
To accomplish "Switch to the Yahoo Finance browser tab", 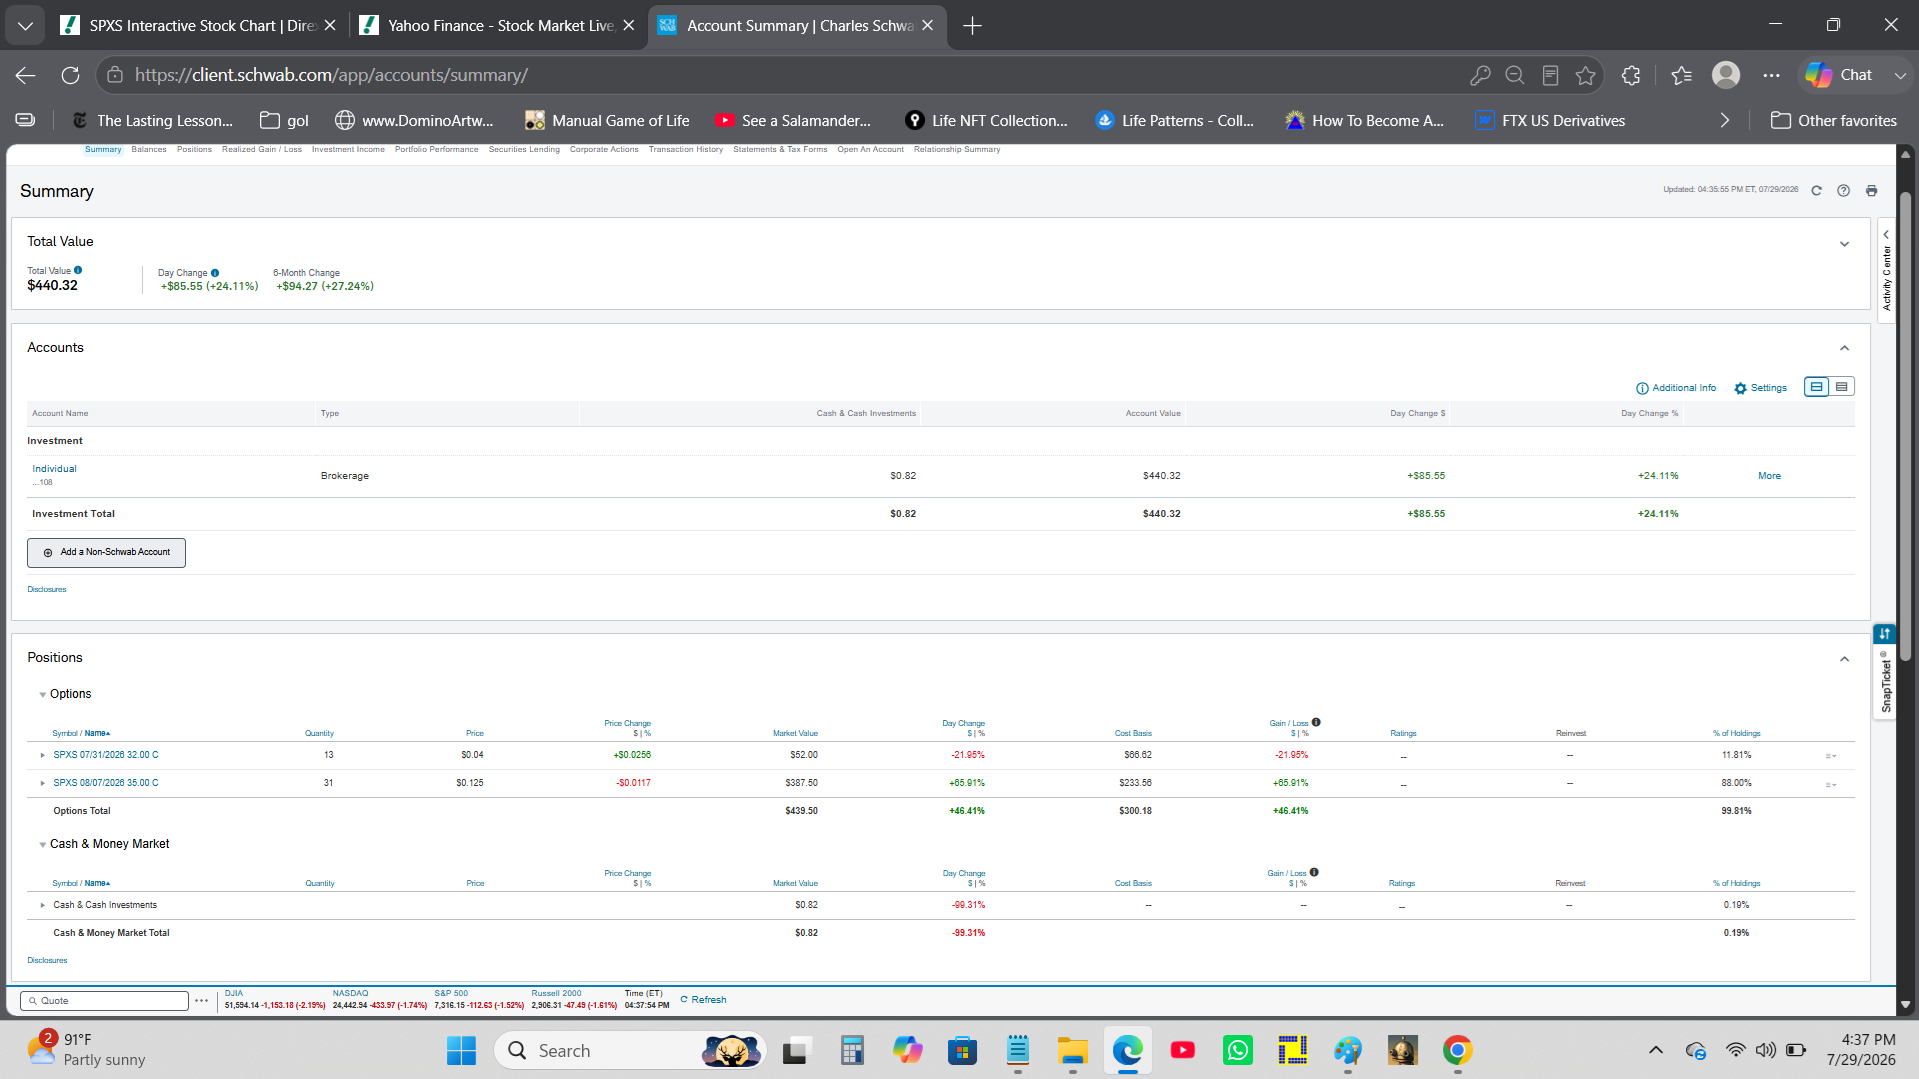I will pyautogui.click(x=500, y=26).
